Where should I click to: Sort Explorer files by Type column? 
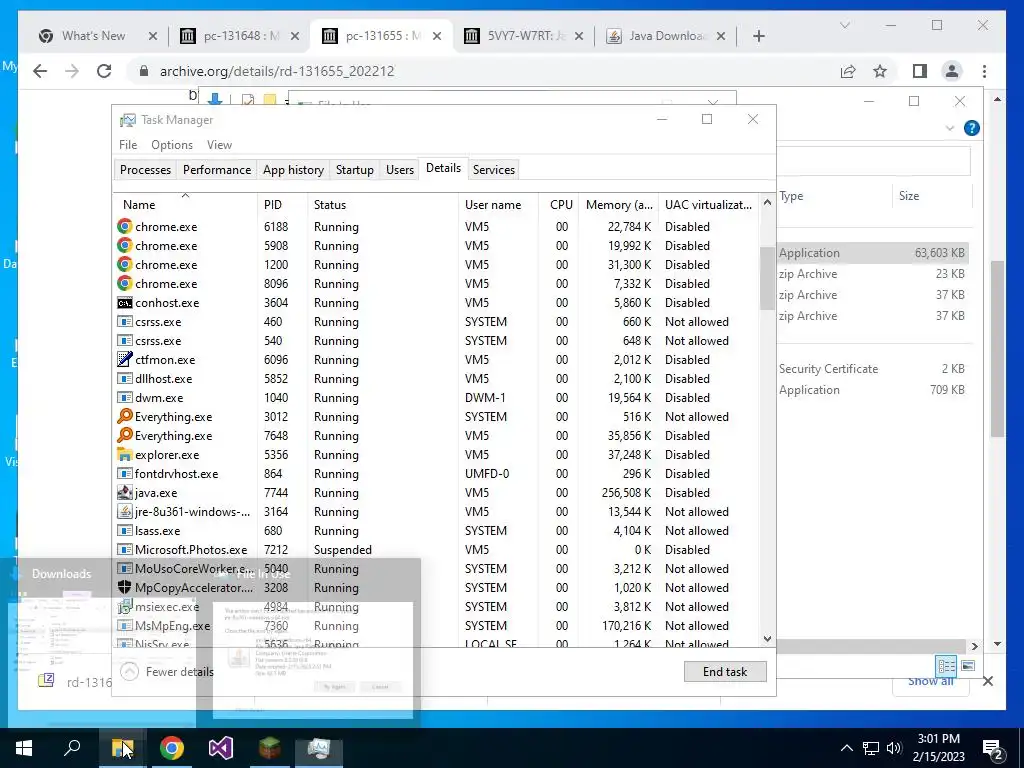[834, 196]
